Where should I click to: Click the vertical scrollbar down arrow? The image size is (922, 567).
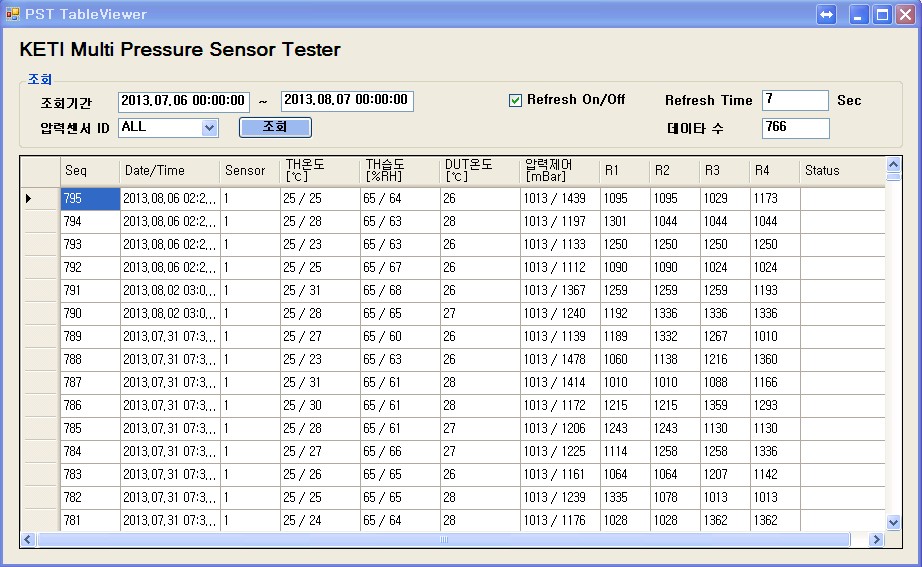coord(893,522)
